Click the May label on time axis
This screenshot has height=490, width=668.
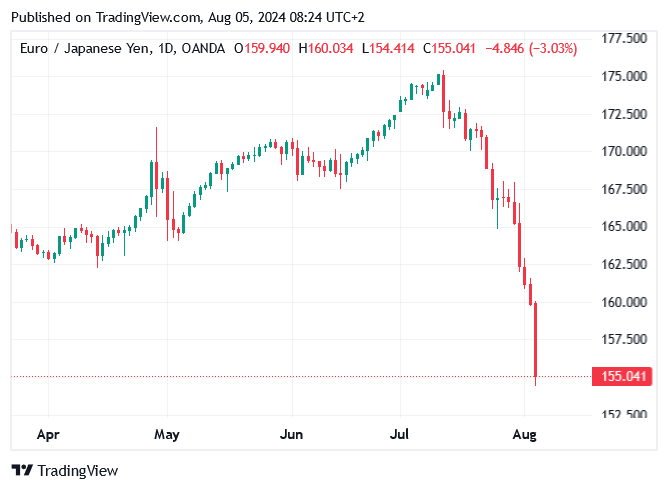[167, 435]
